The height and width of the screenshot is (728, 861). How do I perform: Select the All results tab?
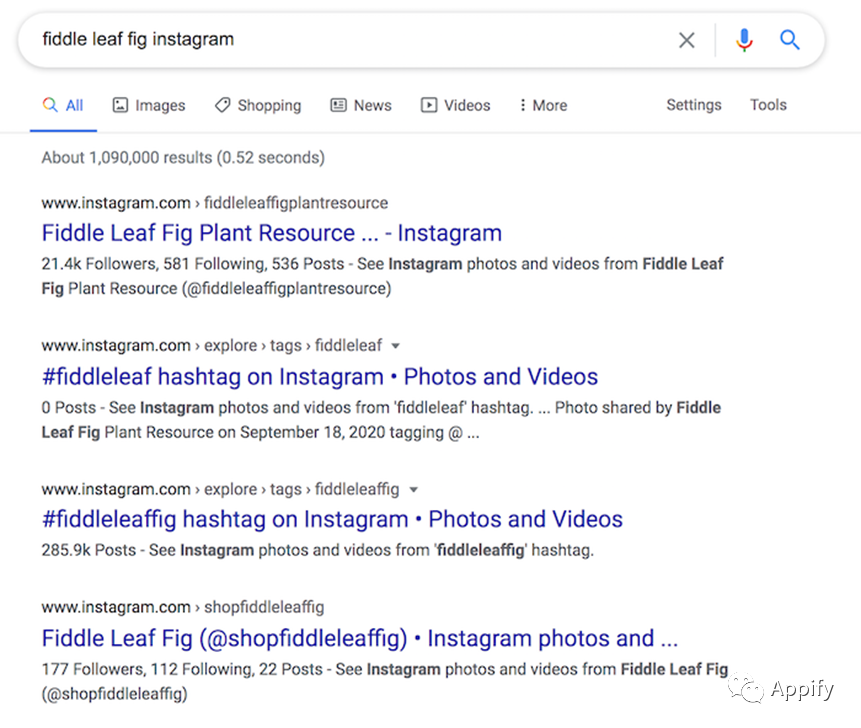tap(63, 105)
